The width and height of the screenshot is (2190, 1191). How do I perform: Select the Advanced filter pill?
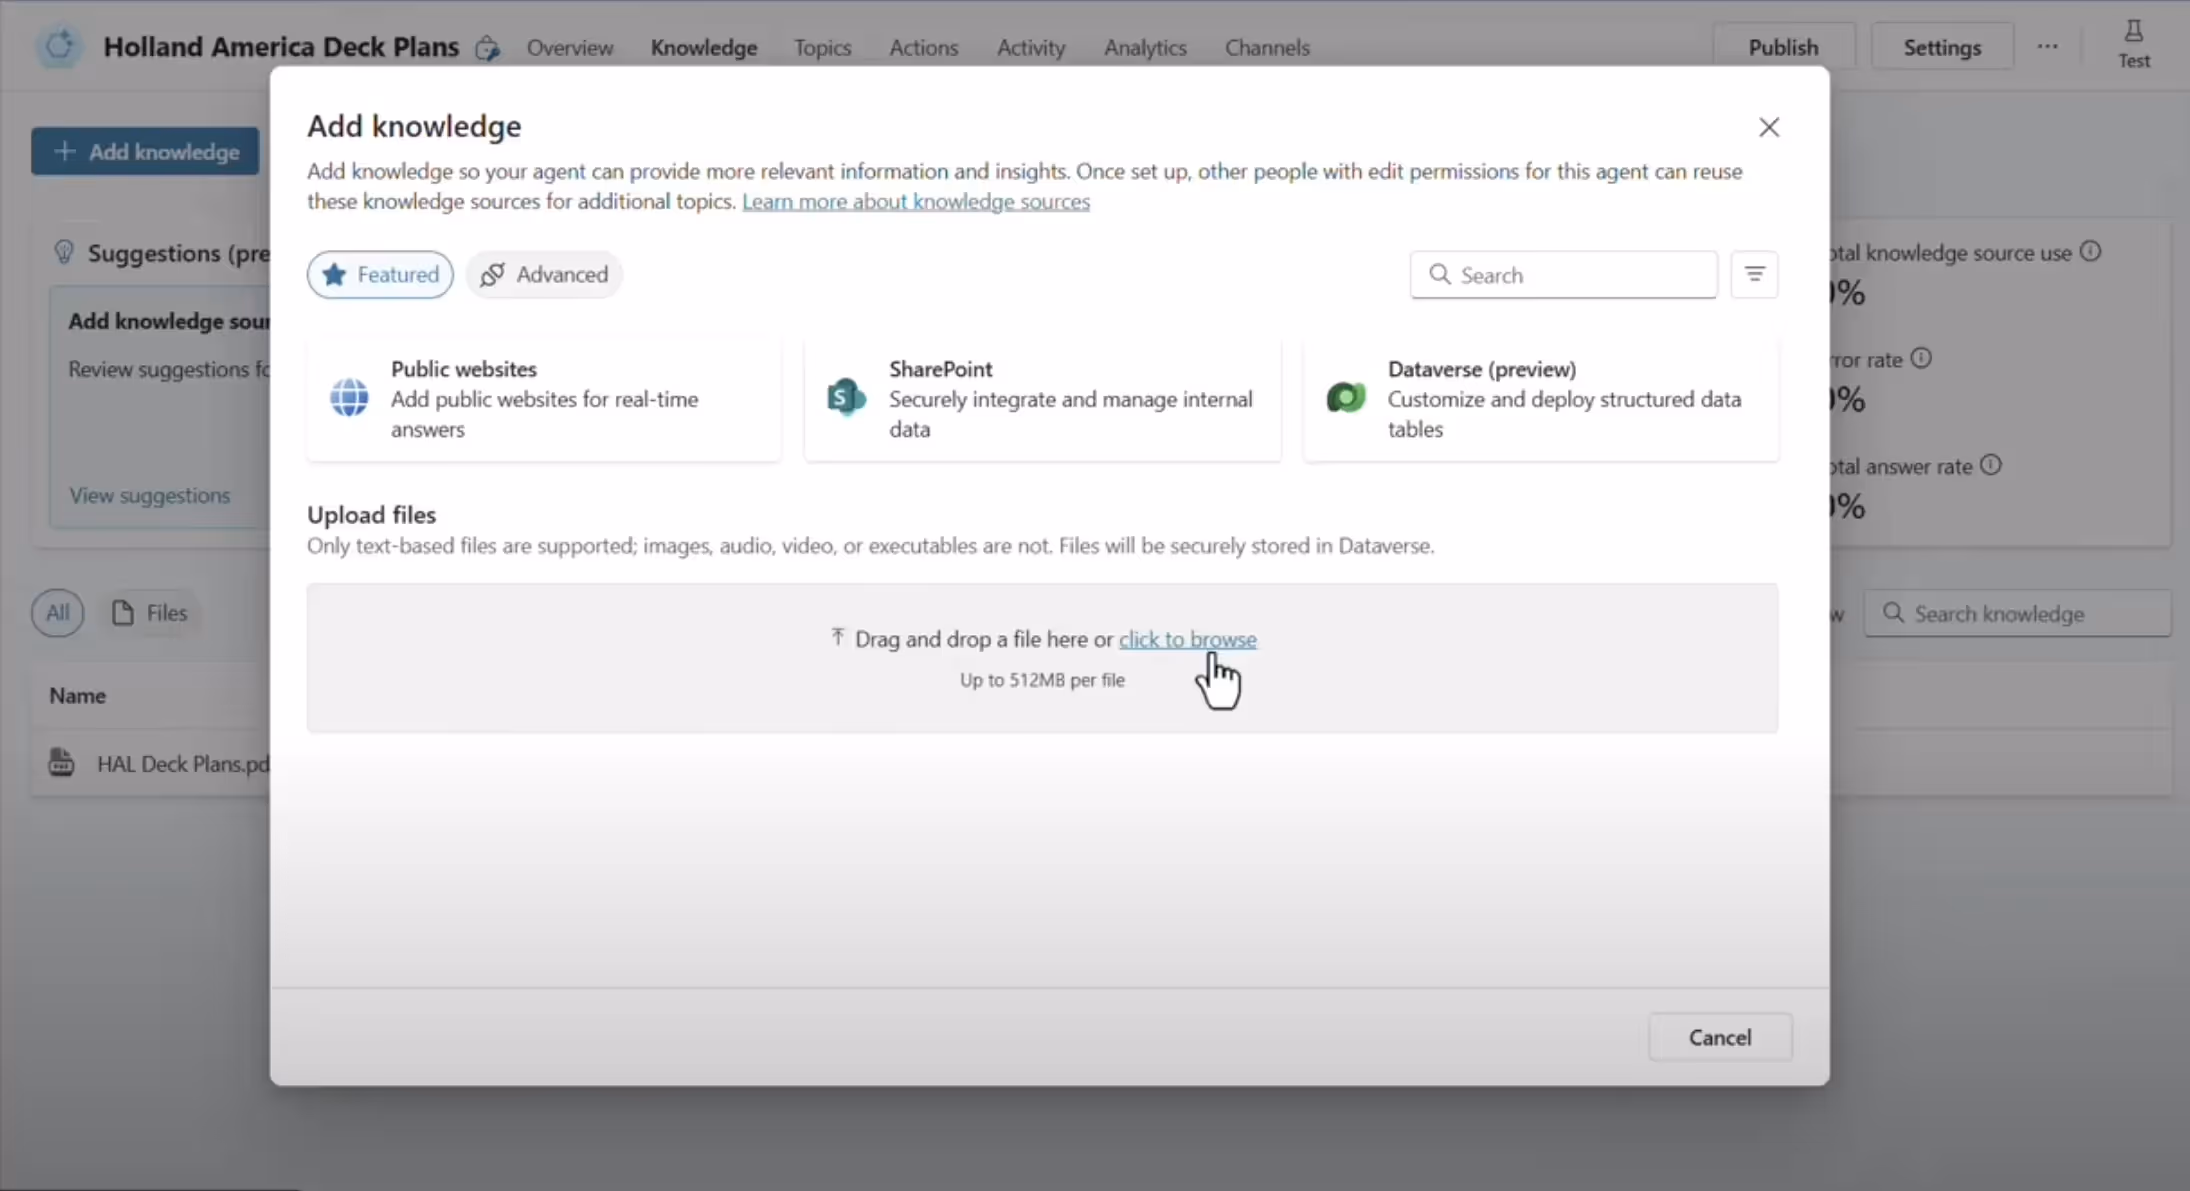[x=544, y=274]
